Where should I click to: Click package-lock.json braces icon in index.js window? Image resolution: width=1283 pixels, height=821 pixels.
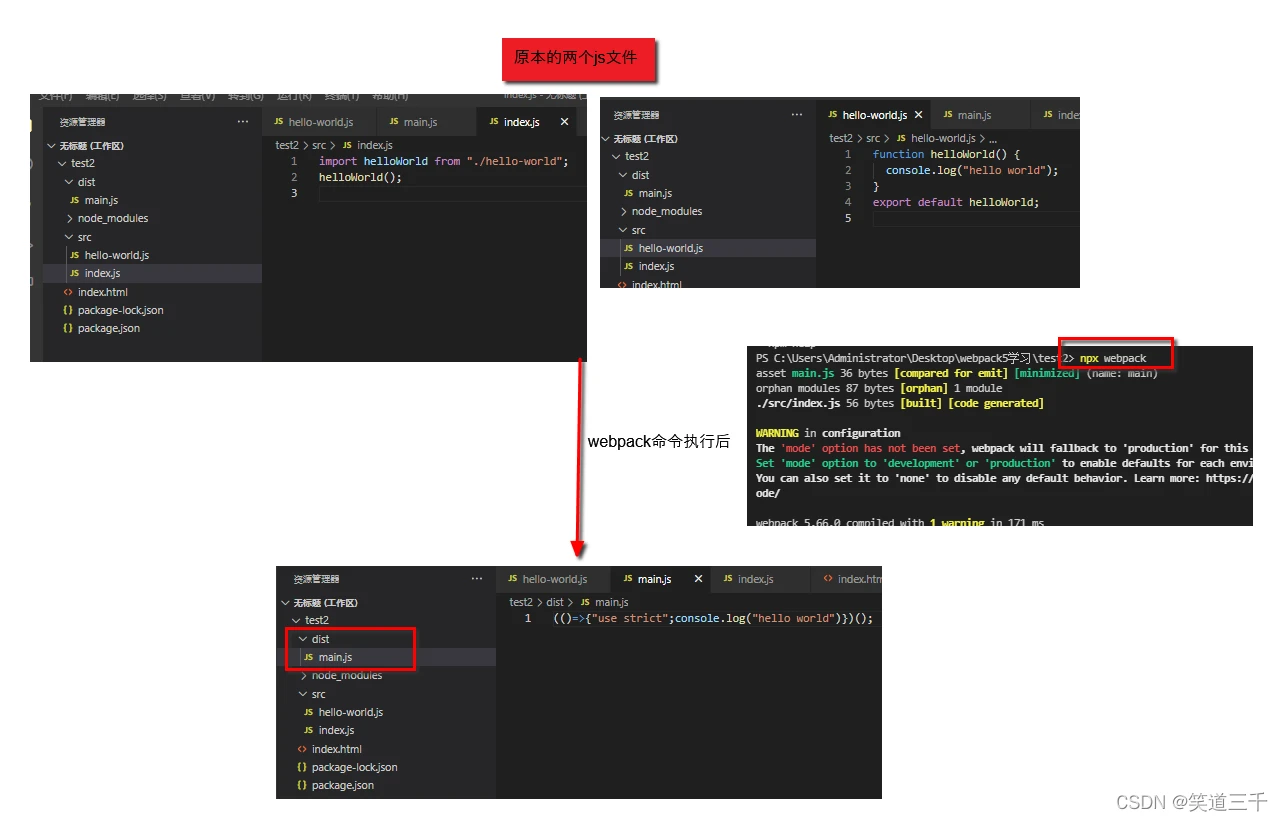[68, 310]
